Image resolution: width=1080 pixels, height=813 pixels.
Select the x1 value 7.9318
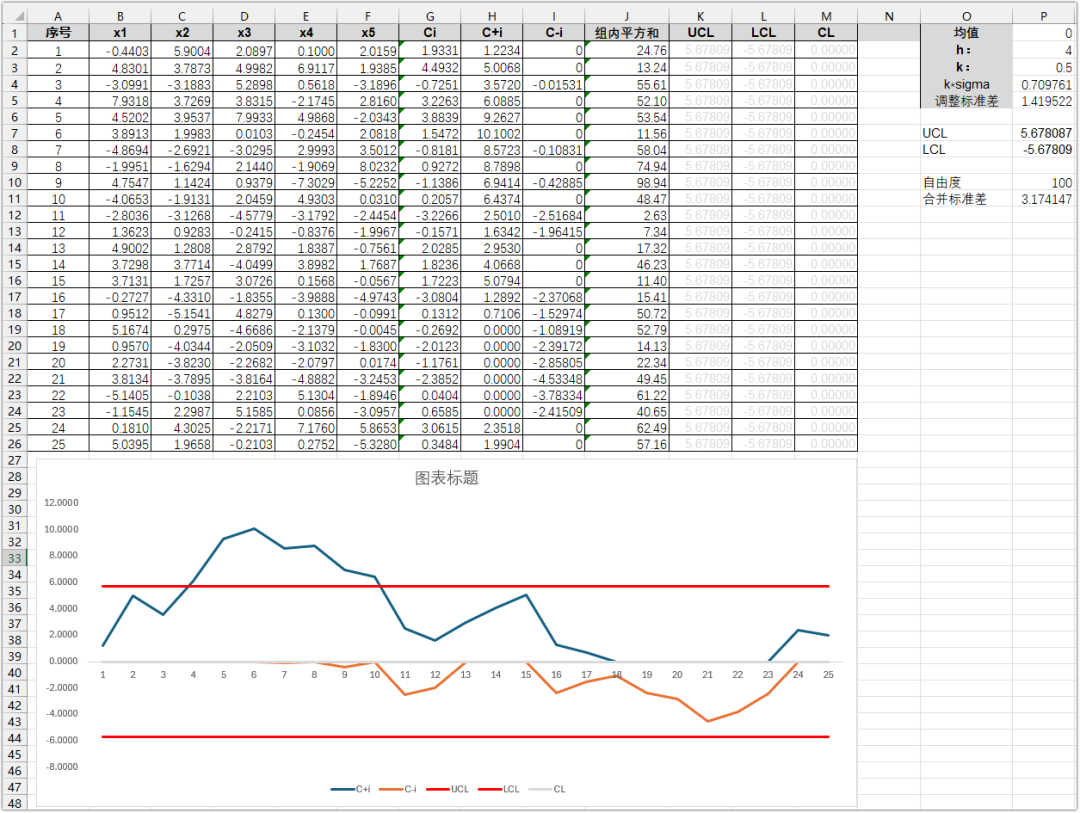(x=120, y=101)
